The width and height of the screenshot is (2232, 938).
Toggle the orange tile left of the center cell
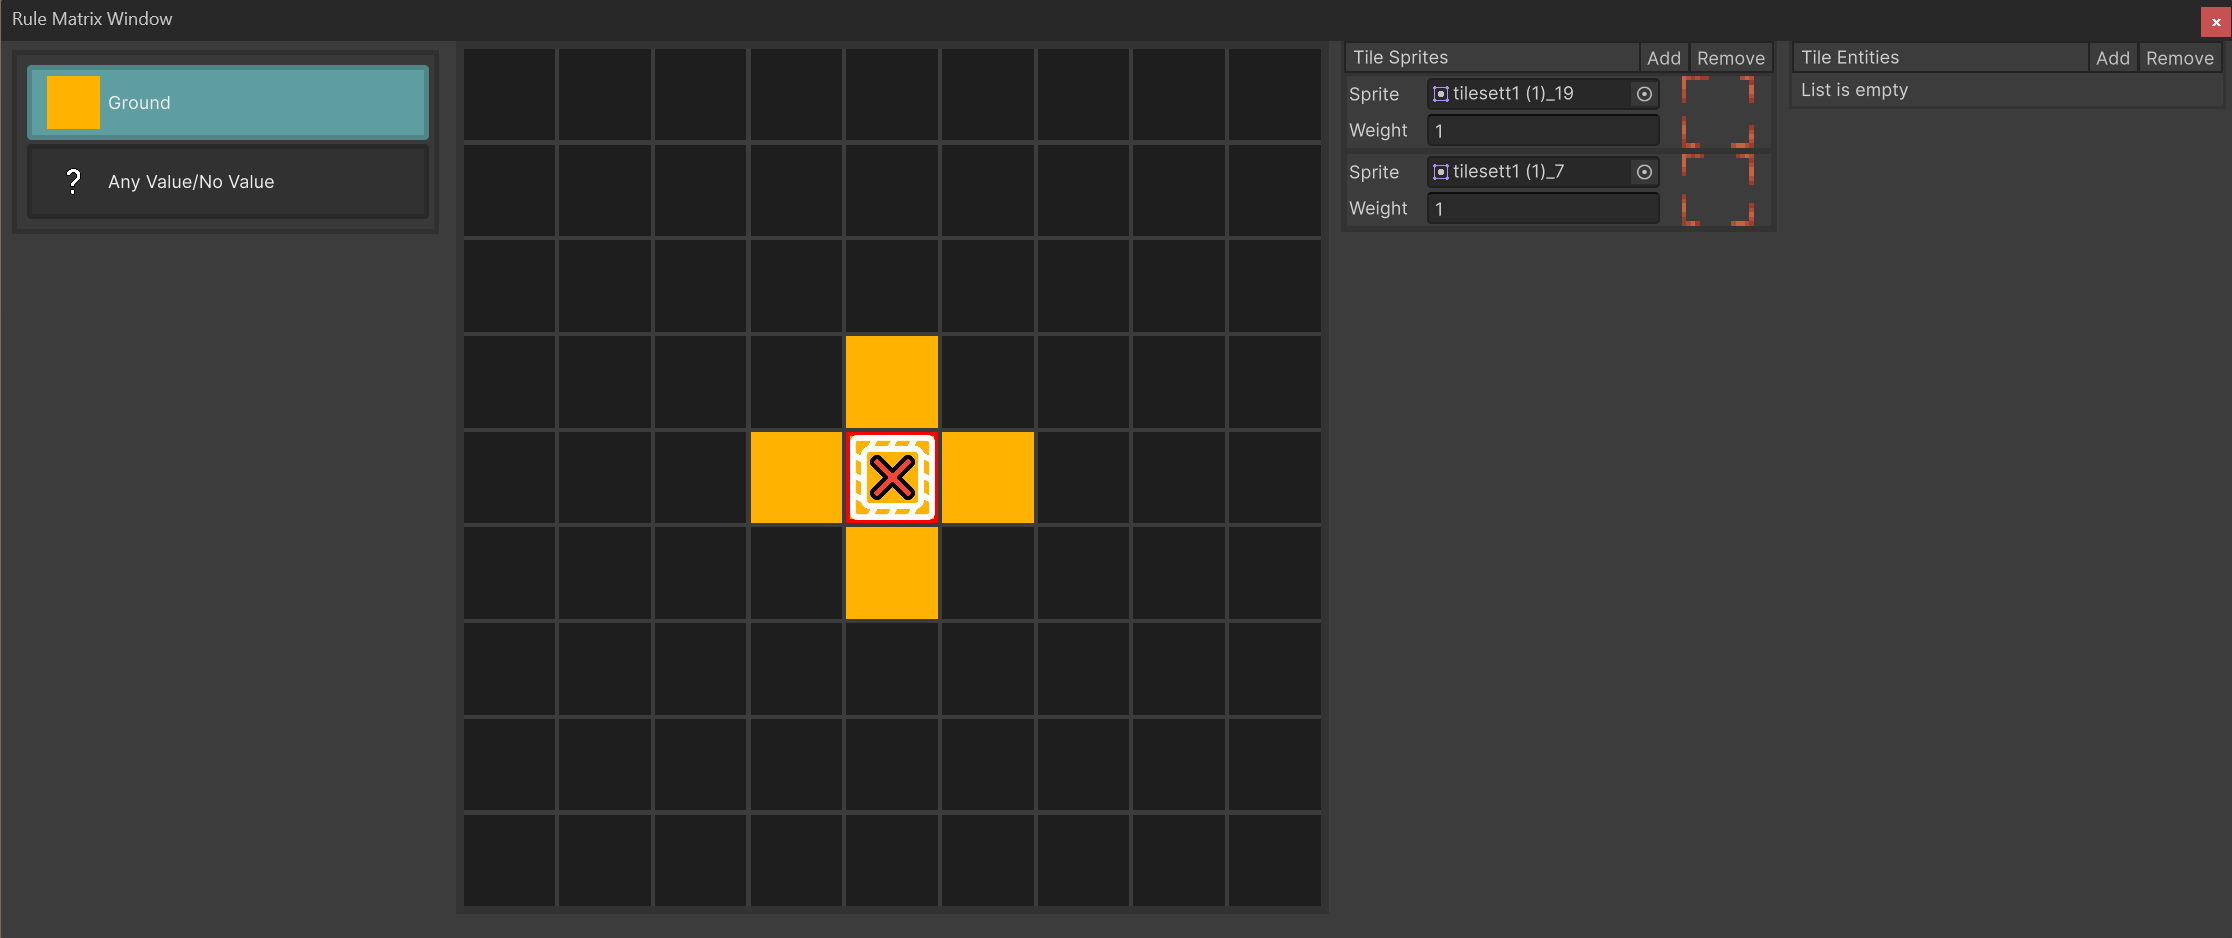click(796, 478)
